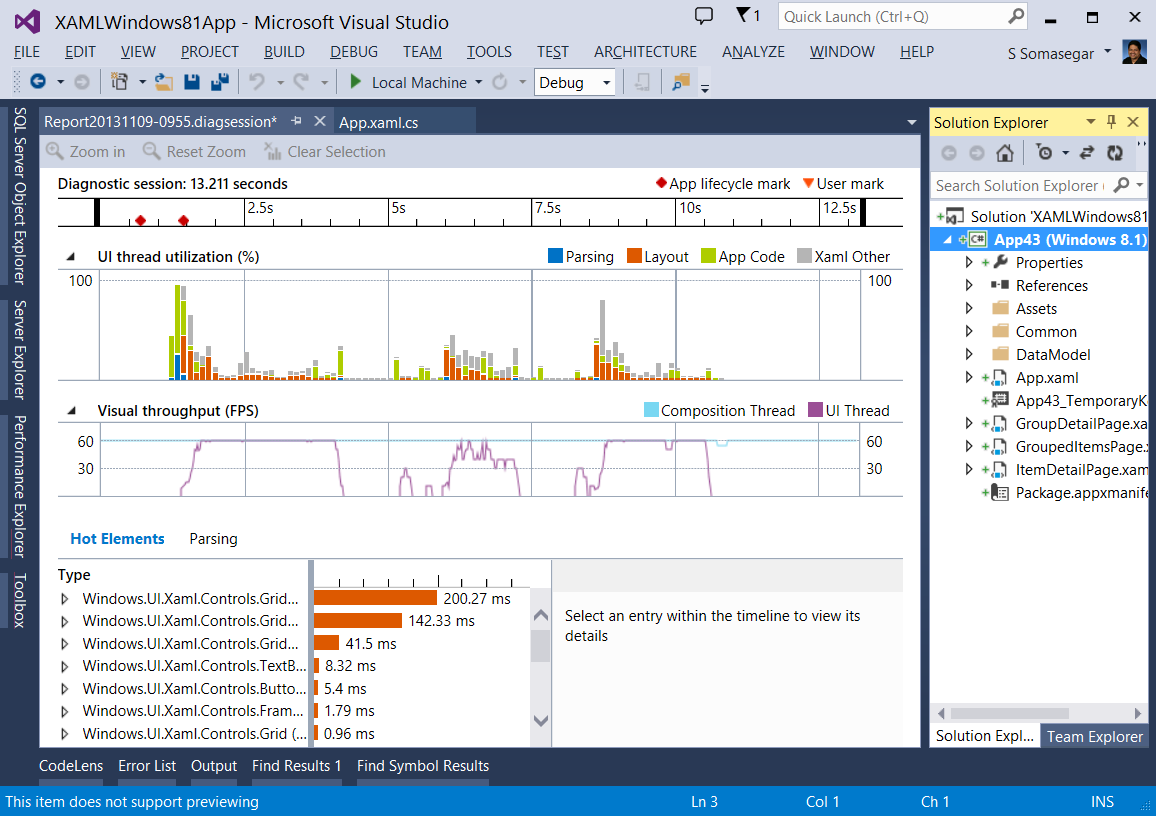Switch to the Team Explorer tab

1094,736
